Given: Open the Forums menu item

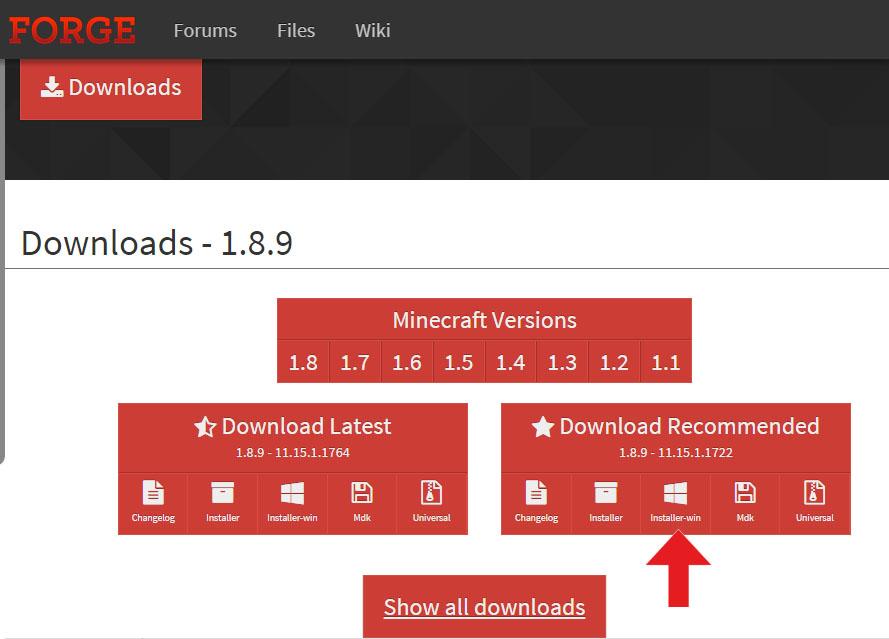Looking at the screenshot, I should [205, 30].
